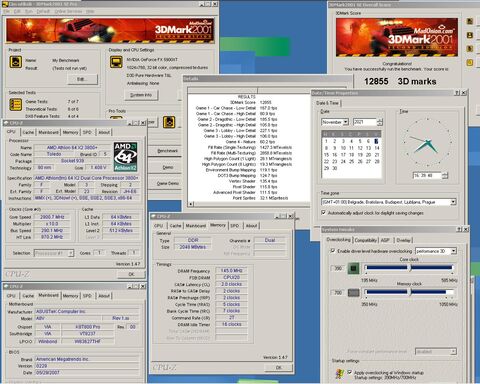Switch to the Compatibility tab in the overclocking window

point(366,240)
